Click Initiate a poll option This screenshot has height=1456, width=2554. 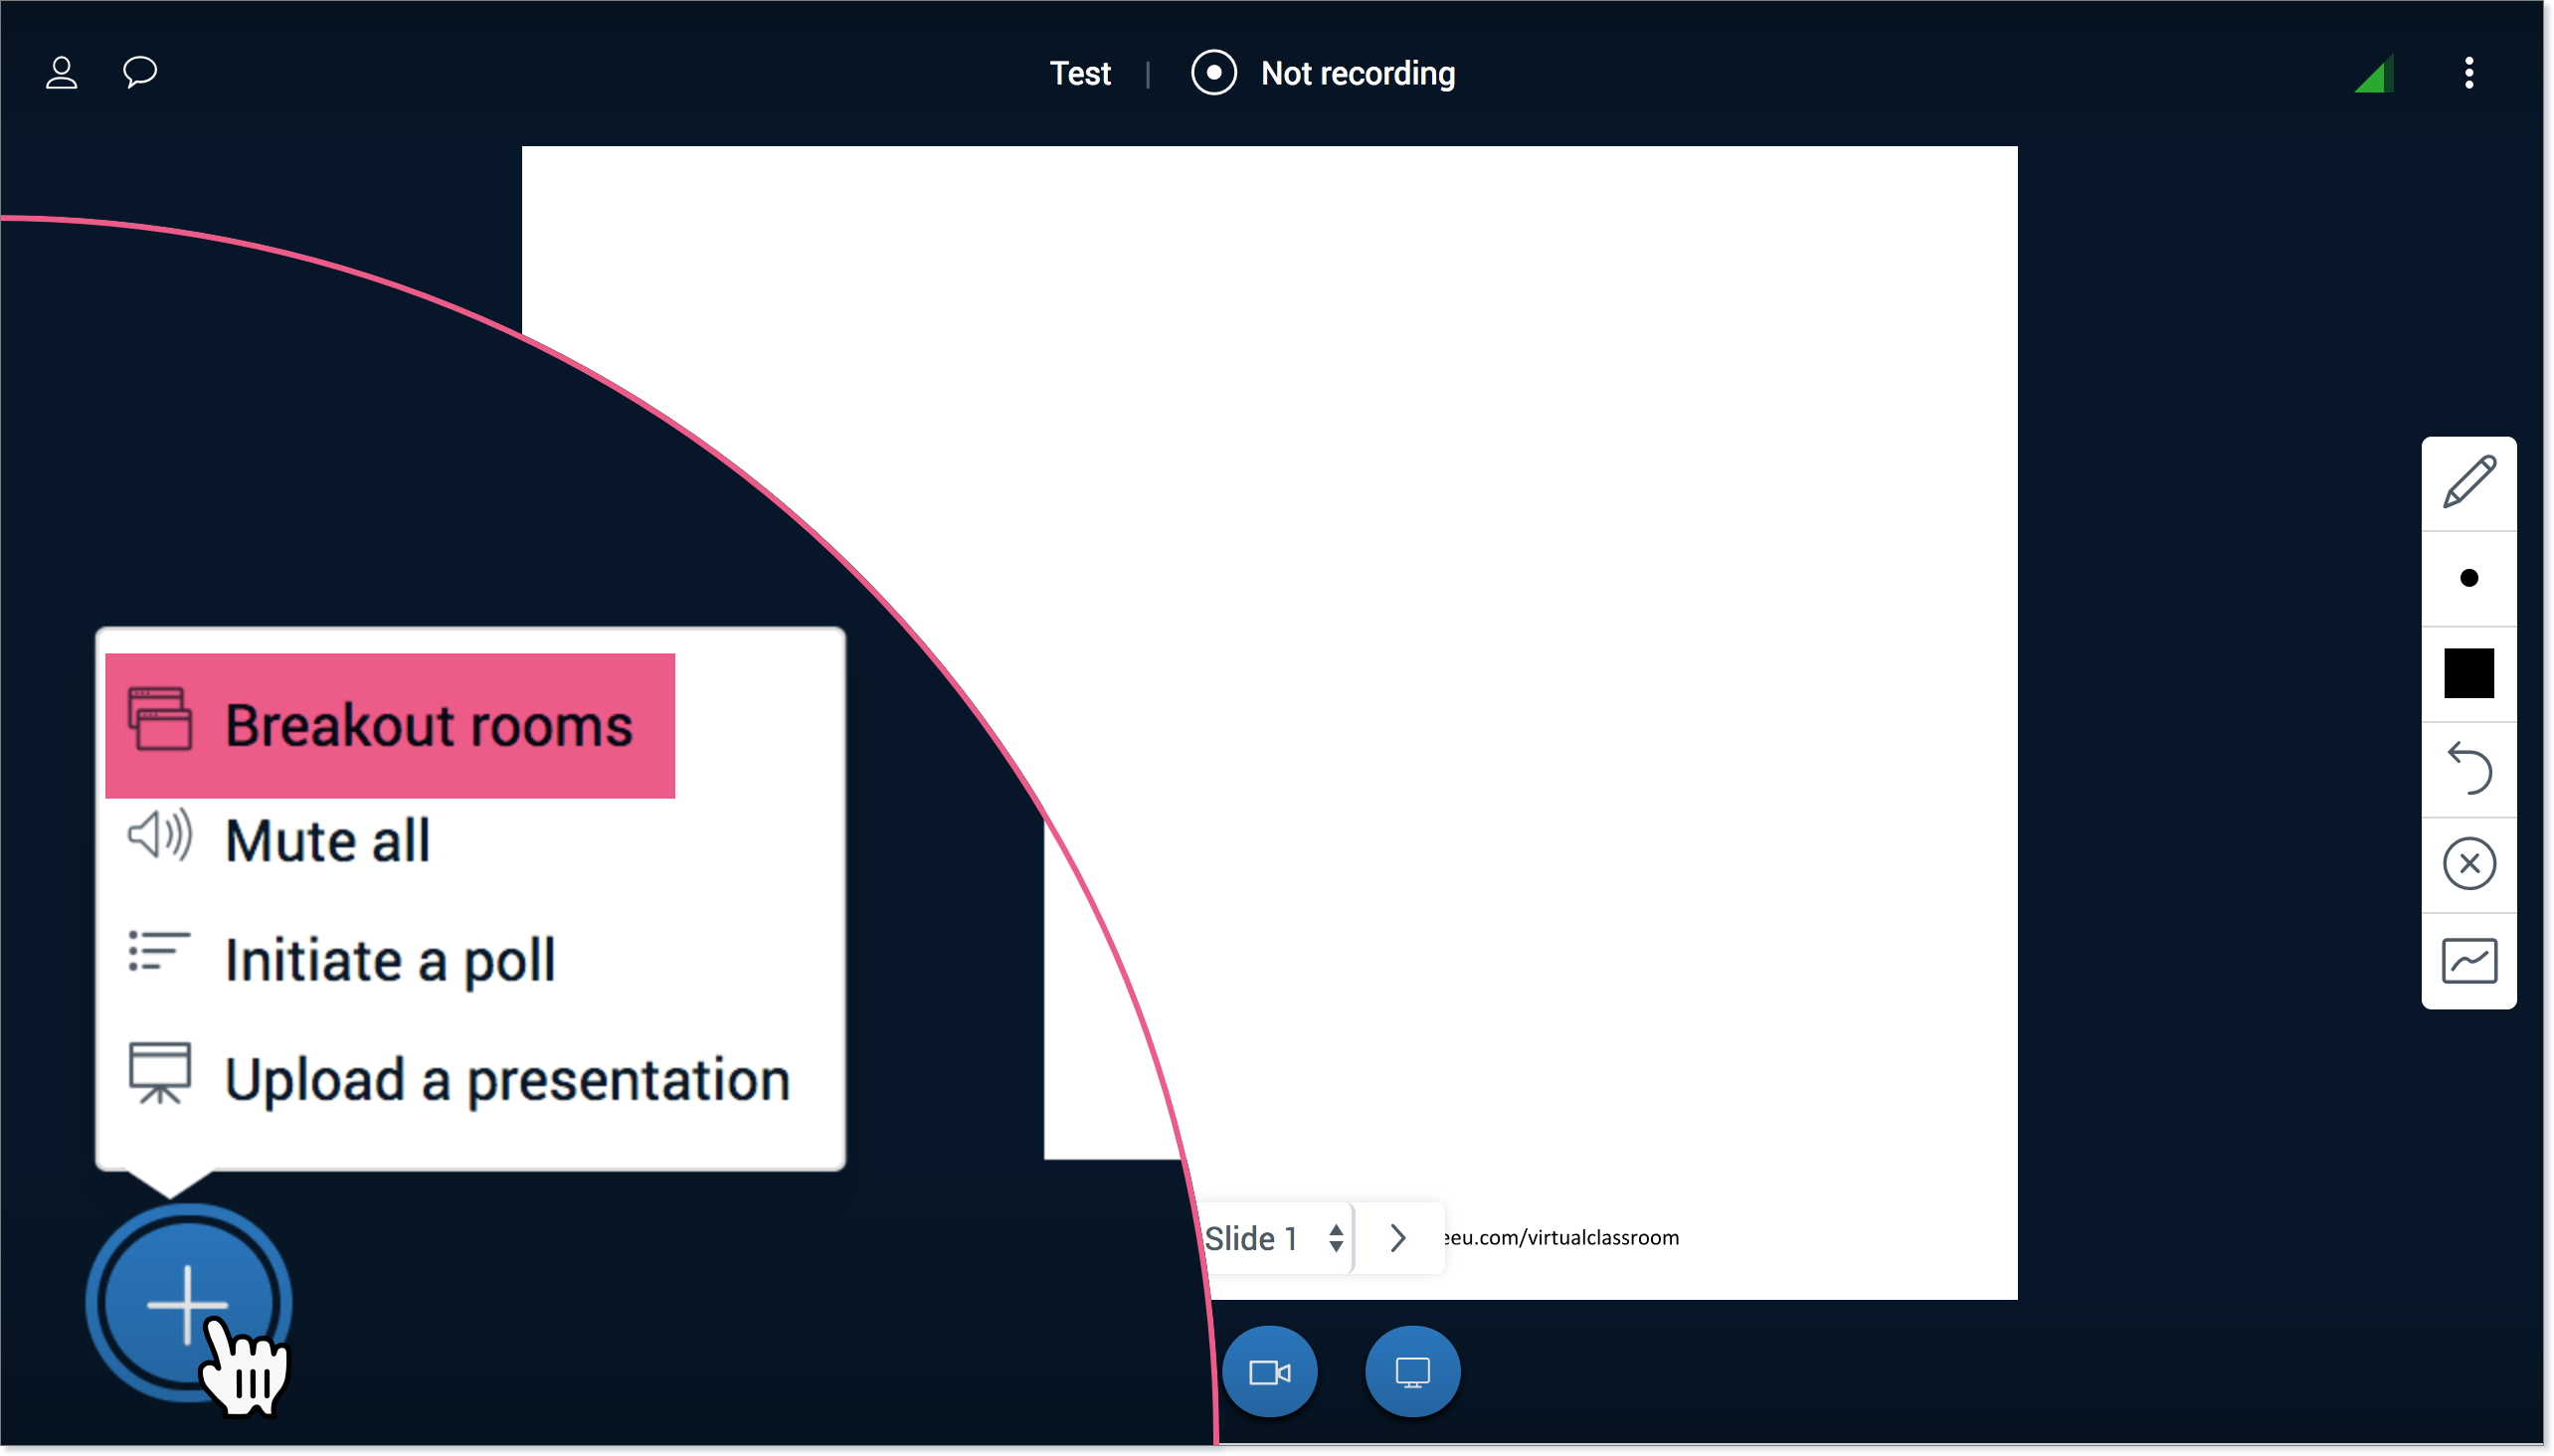click(390, 960)
